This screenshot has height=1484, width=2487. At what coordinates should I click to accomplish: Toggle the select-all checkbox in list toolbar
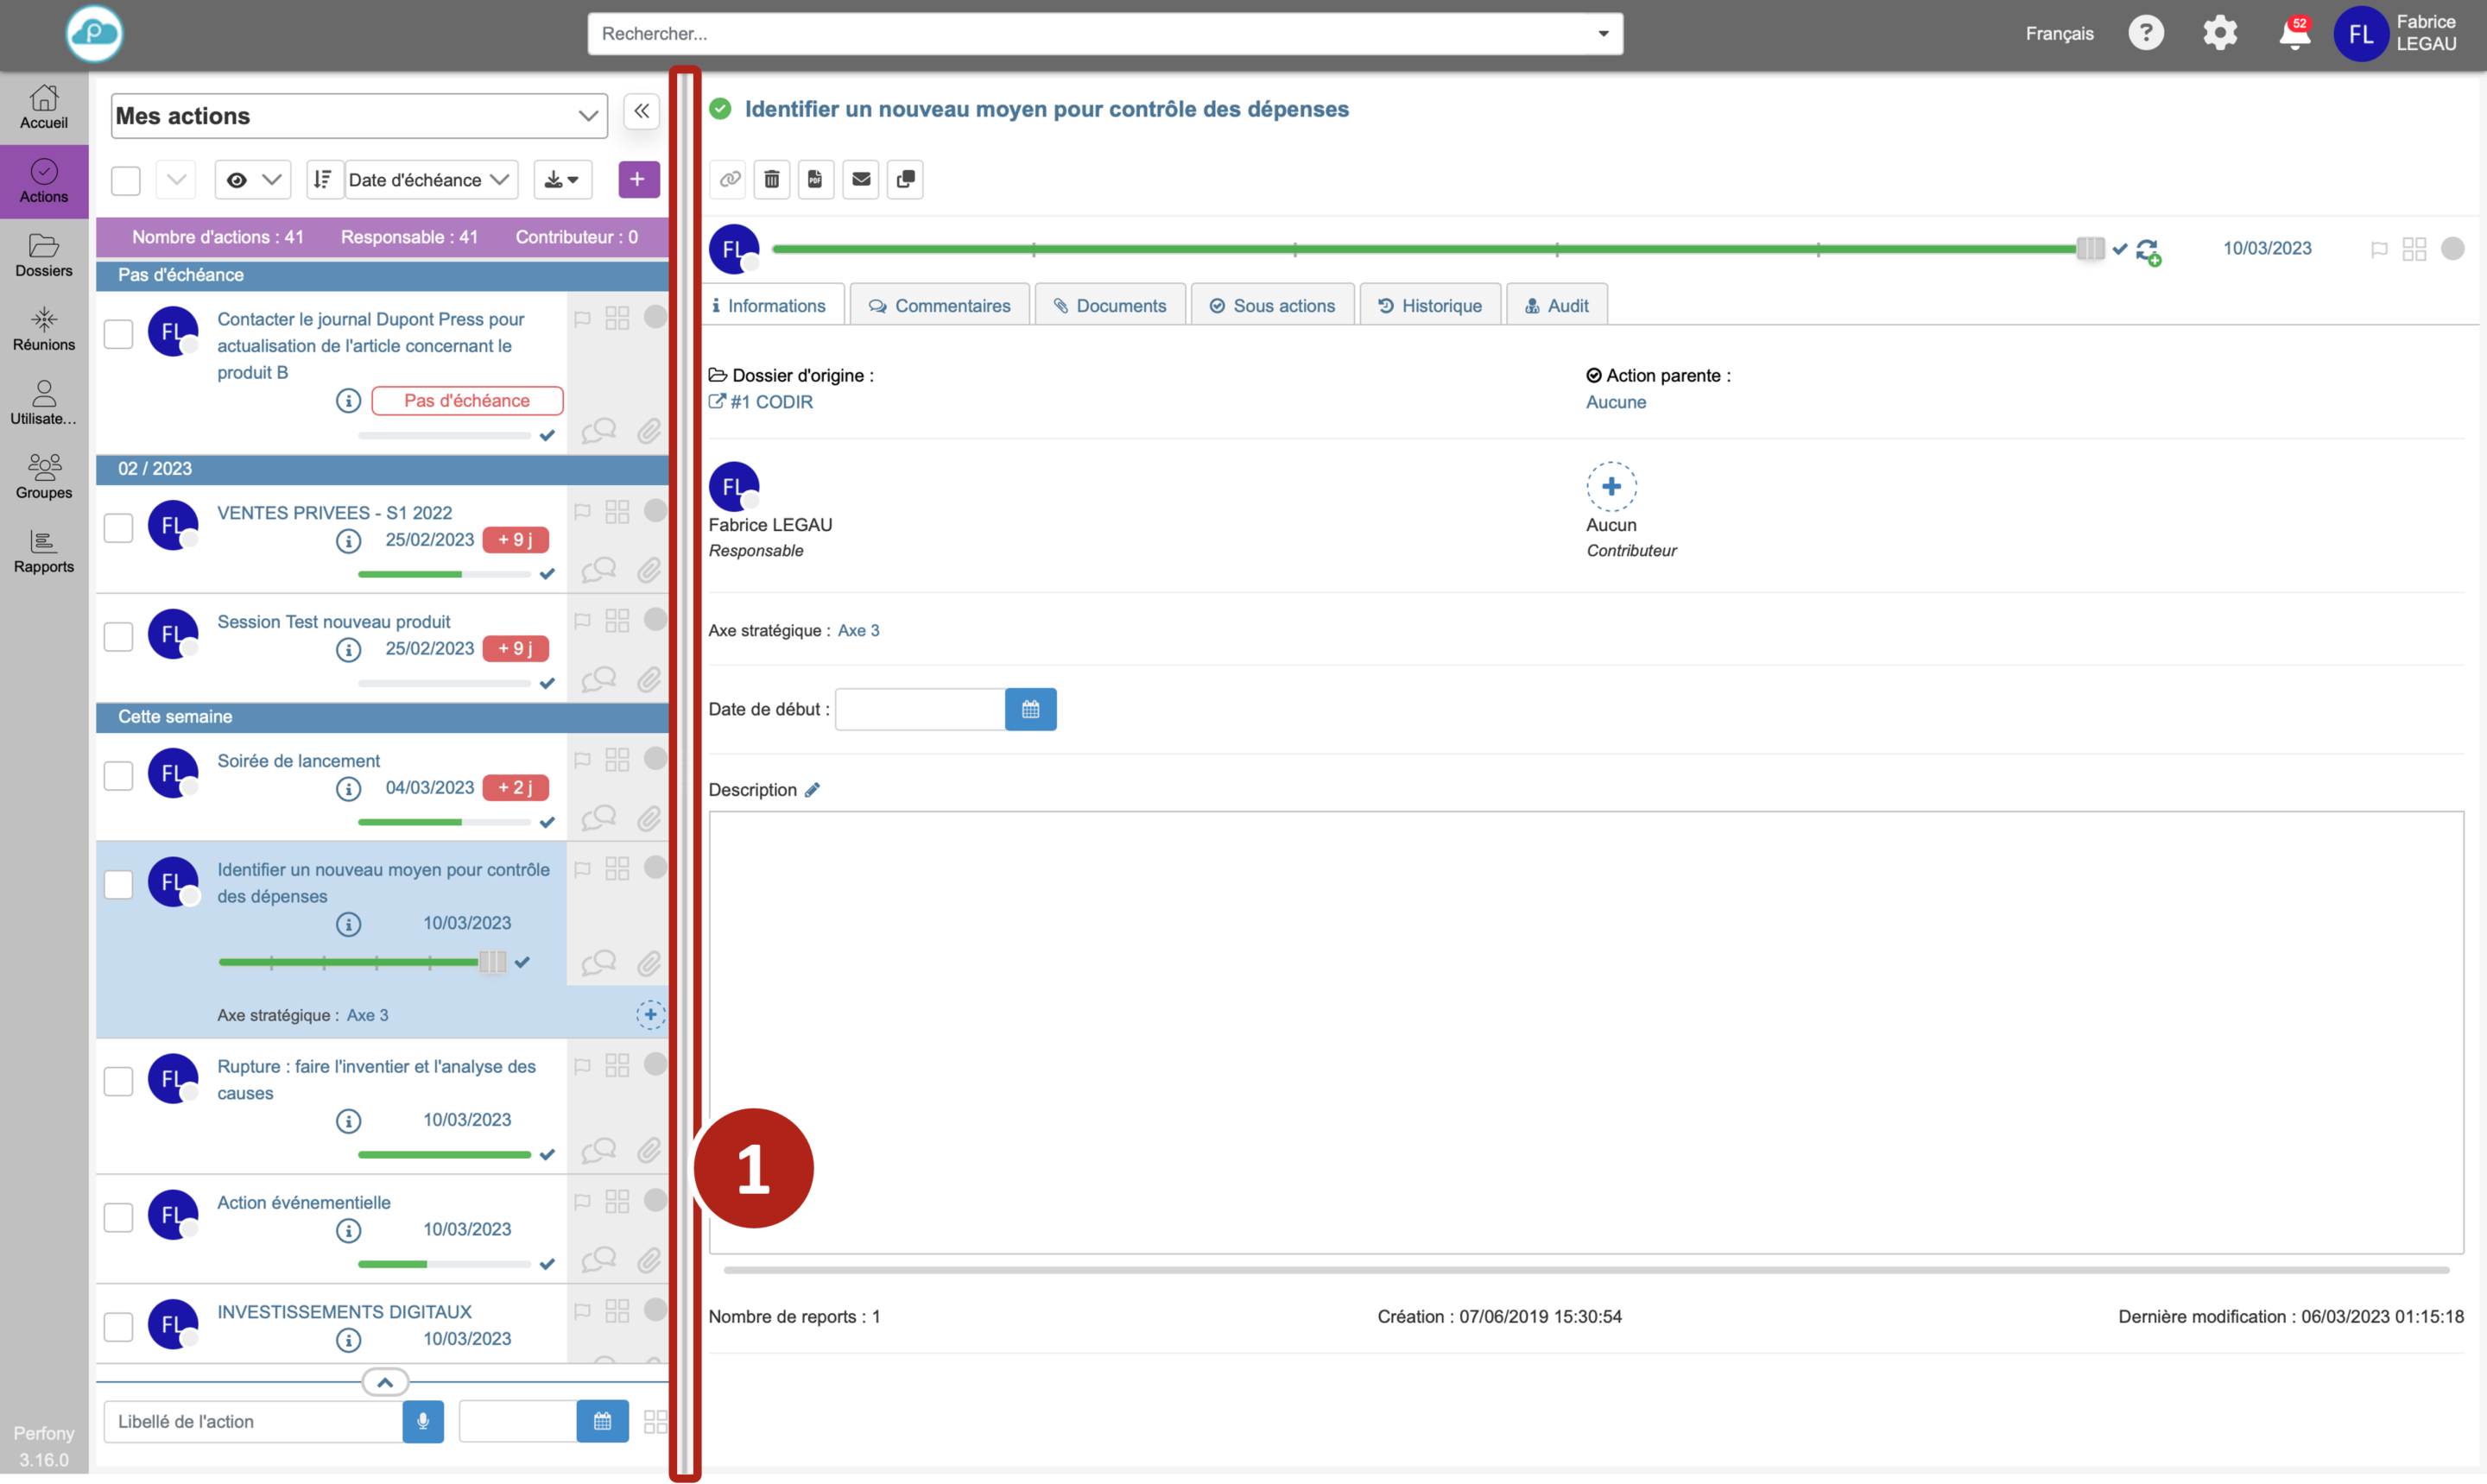pyautogui.click(x=125, y=181)
